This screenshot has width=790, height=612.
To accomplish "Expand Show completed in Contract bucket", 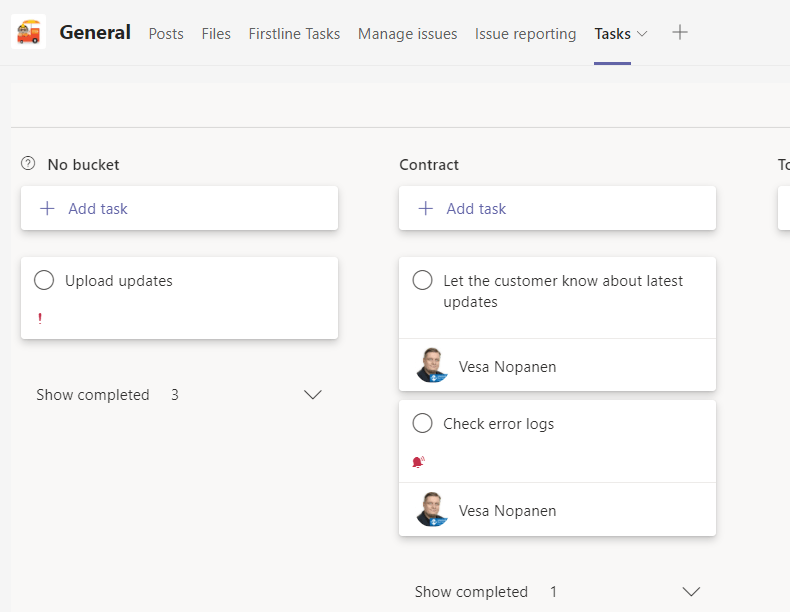I will tap(690, 592).
